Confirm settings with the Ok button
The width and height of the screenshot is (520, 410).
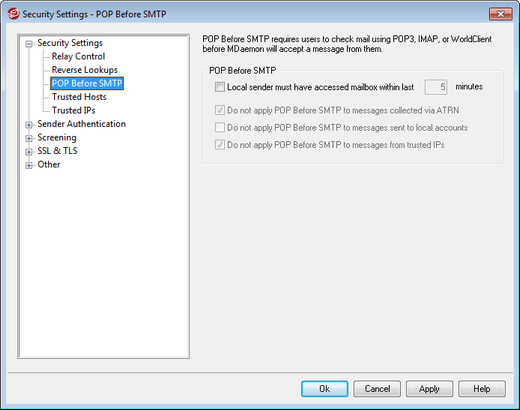tap(324, 389)
